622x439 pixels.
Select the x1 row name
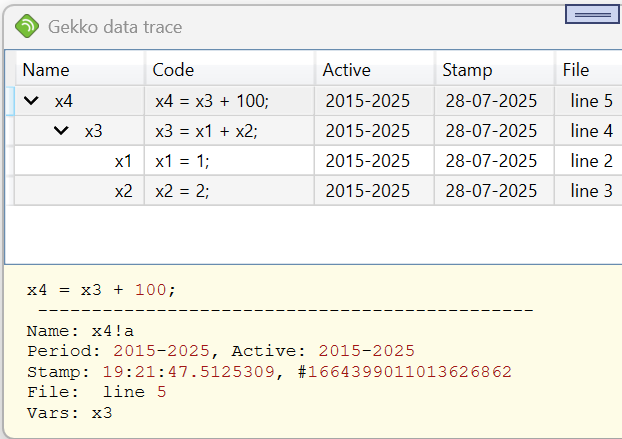click(123, 161)
